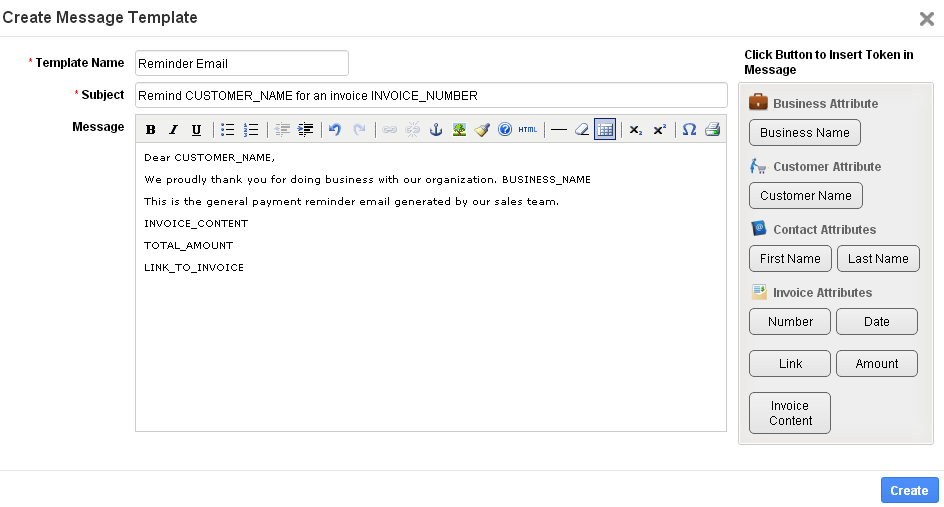Open editor help question mark icon

tap(505, 129)
